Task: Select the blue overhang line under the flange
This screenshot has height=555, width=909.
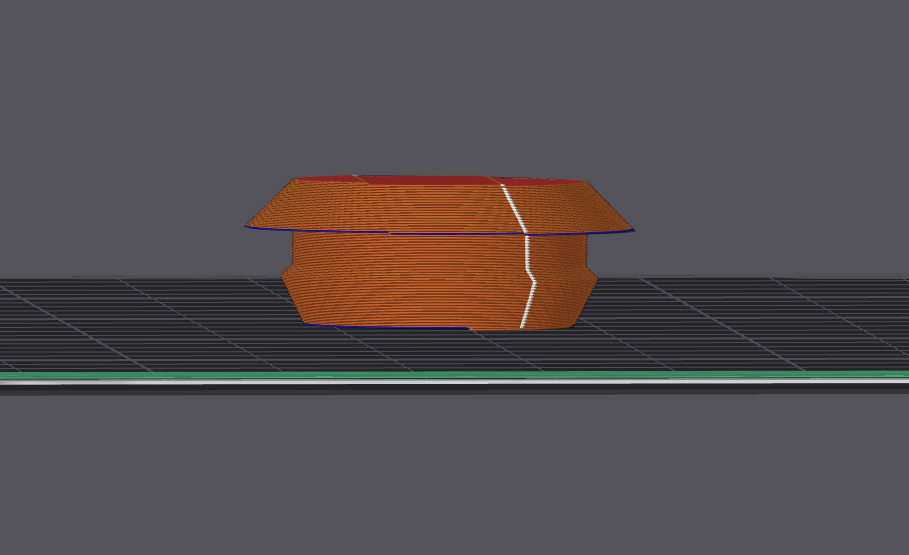Action: point(439,232)
